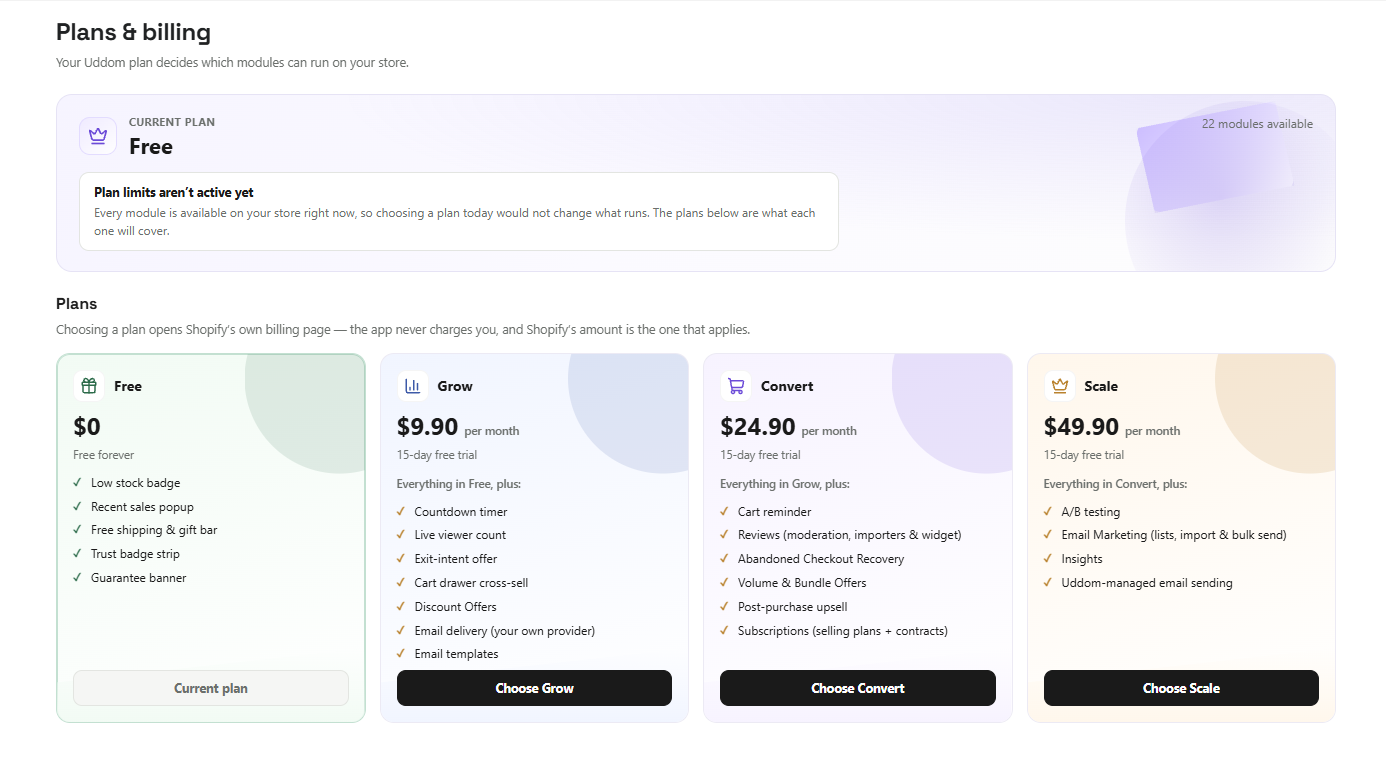This screenshot has width=1386, height=762.
Task: Click "22 modules available" text
Action: point(1257,124)
